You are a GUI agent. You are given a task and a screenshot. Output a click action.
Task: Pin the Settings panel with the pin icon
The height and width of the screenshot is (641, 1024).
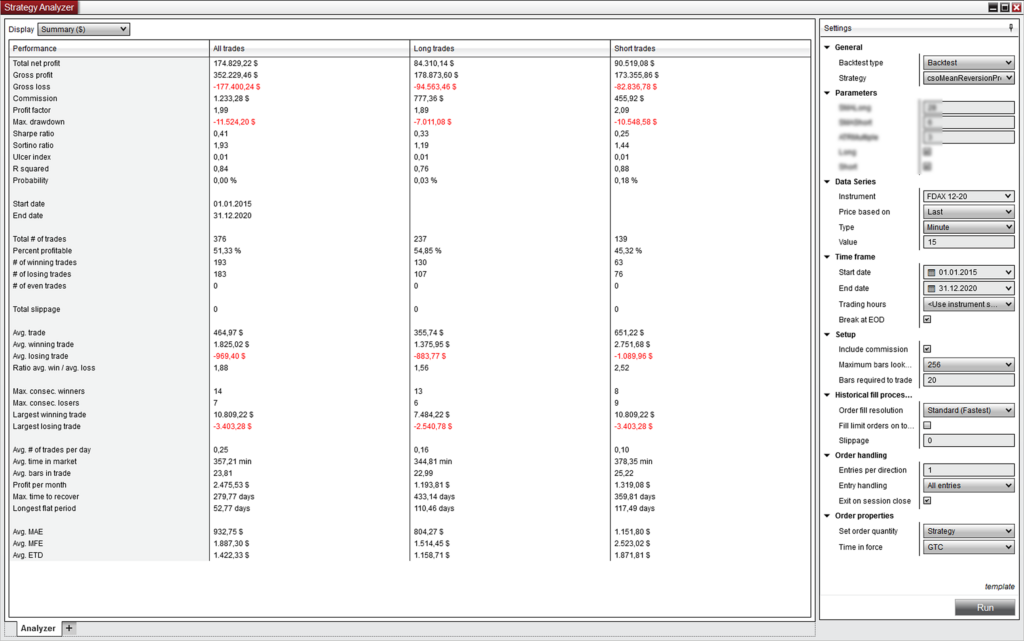click(x=1011, y=28)
